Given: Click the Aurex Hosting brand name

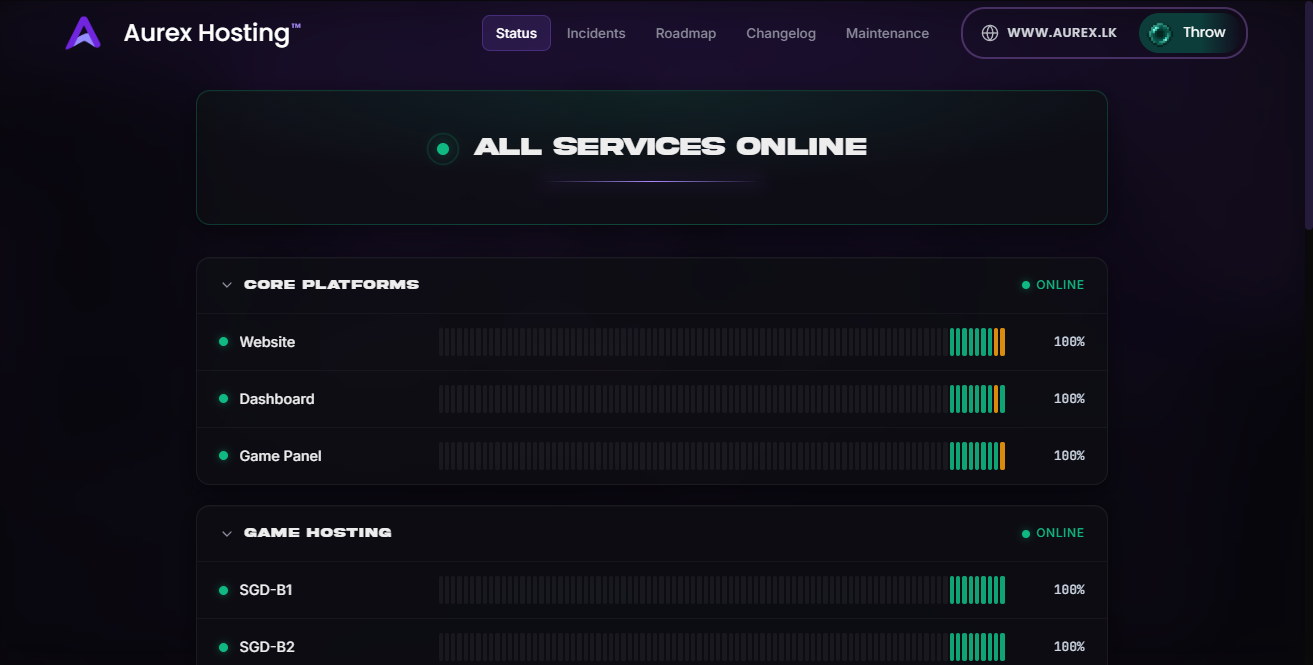Looking at the screenshot, I should [x=212, y=33].
